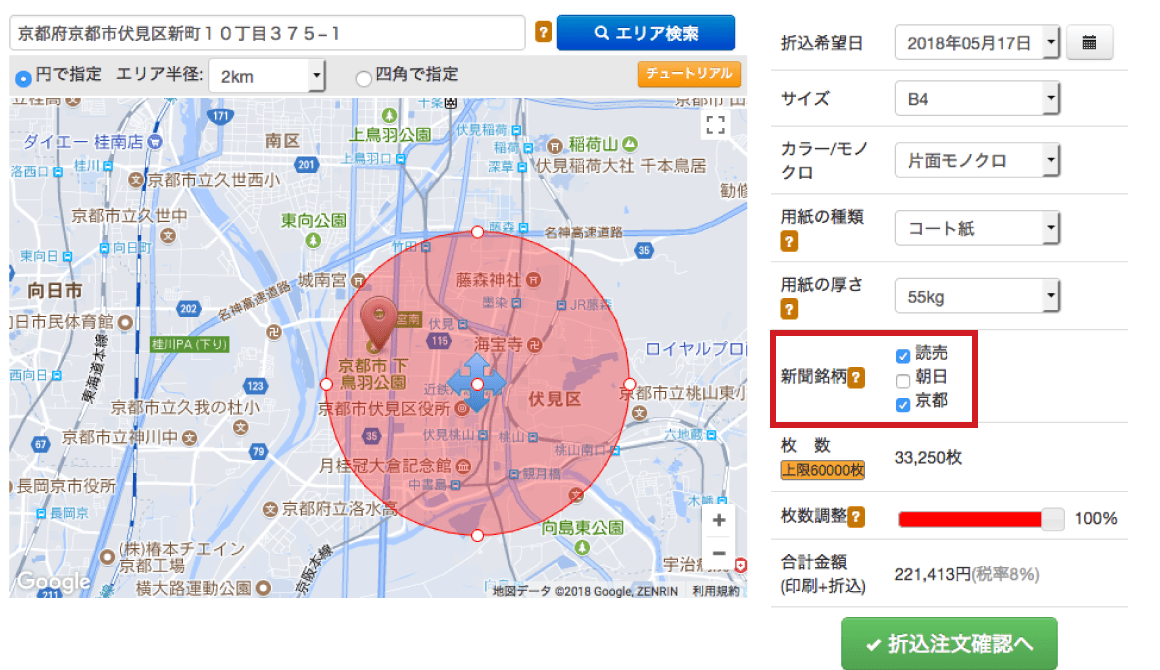Select the 四角で指定 radio option

point(364,76)
